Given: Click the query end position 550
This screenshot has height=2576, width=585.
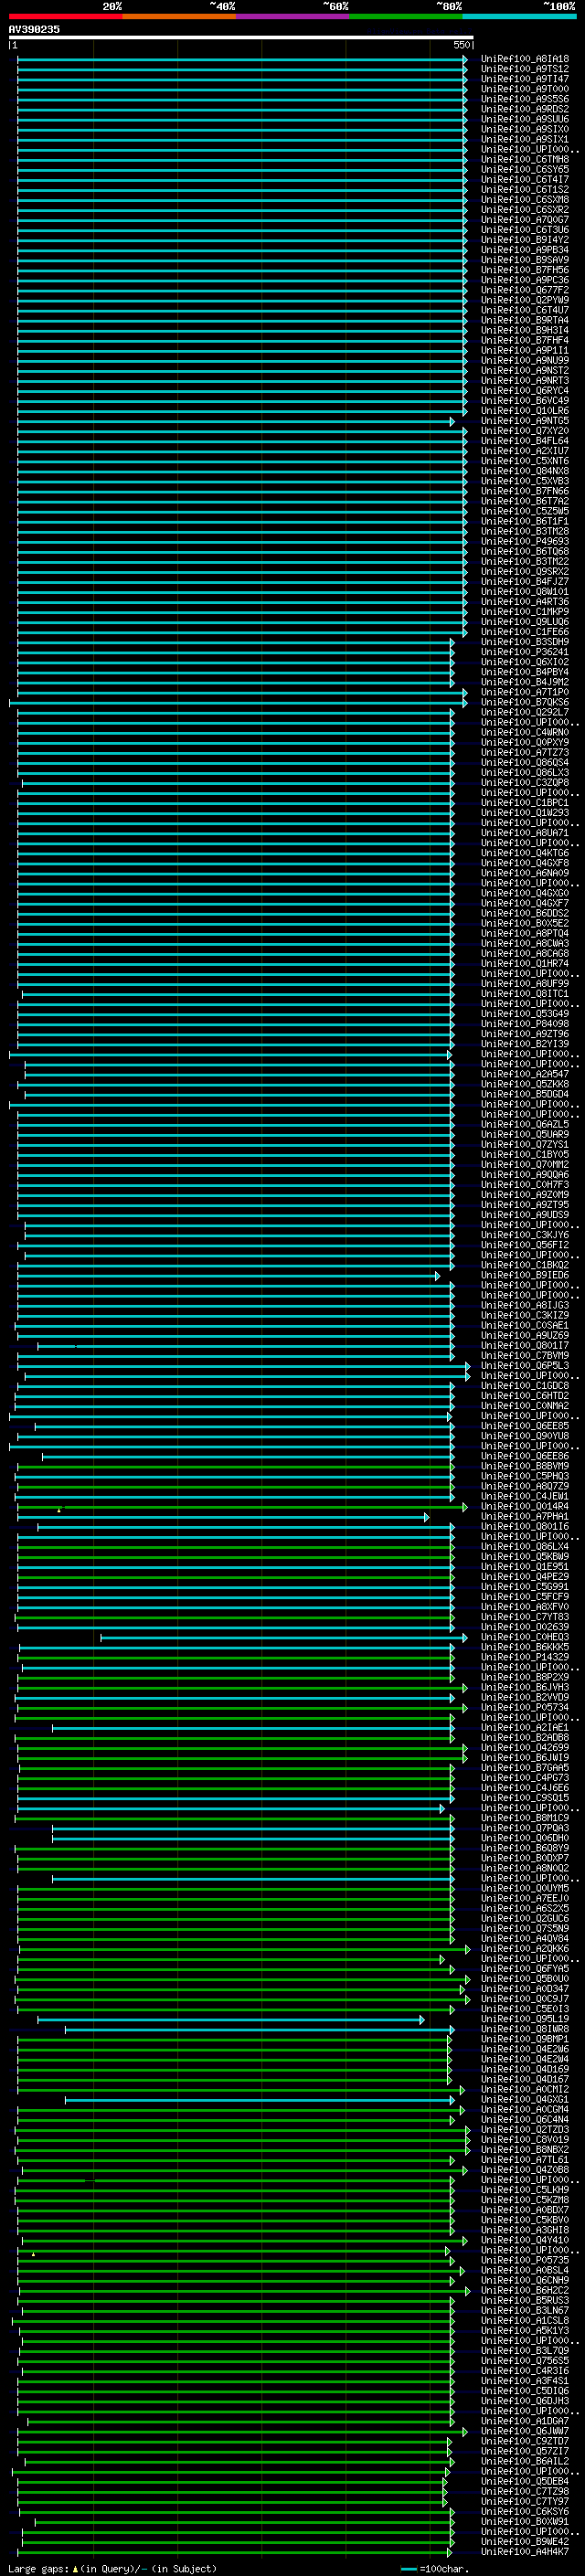Looking at the screenshot, I should [461, 45].
